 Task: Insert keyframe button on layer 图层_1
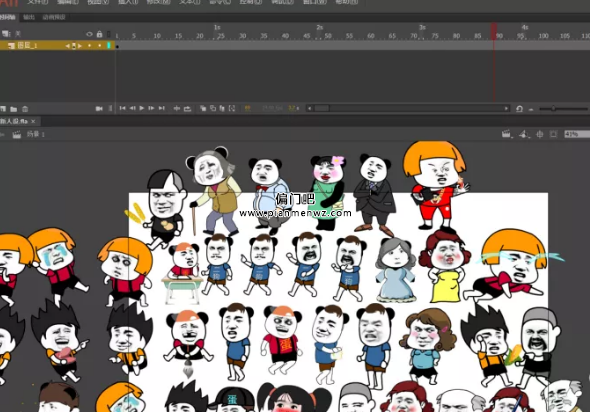[x=74, y=46]
